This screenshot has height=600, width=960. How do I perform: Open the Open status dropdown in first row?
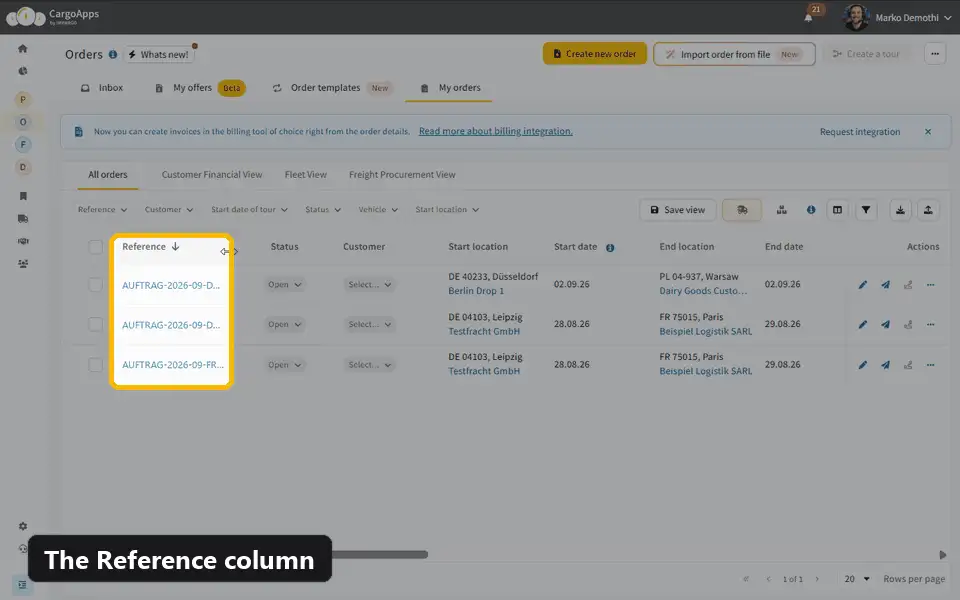(285, 285)
